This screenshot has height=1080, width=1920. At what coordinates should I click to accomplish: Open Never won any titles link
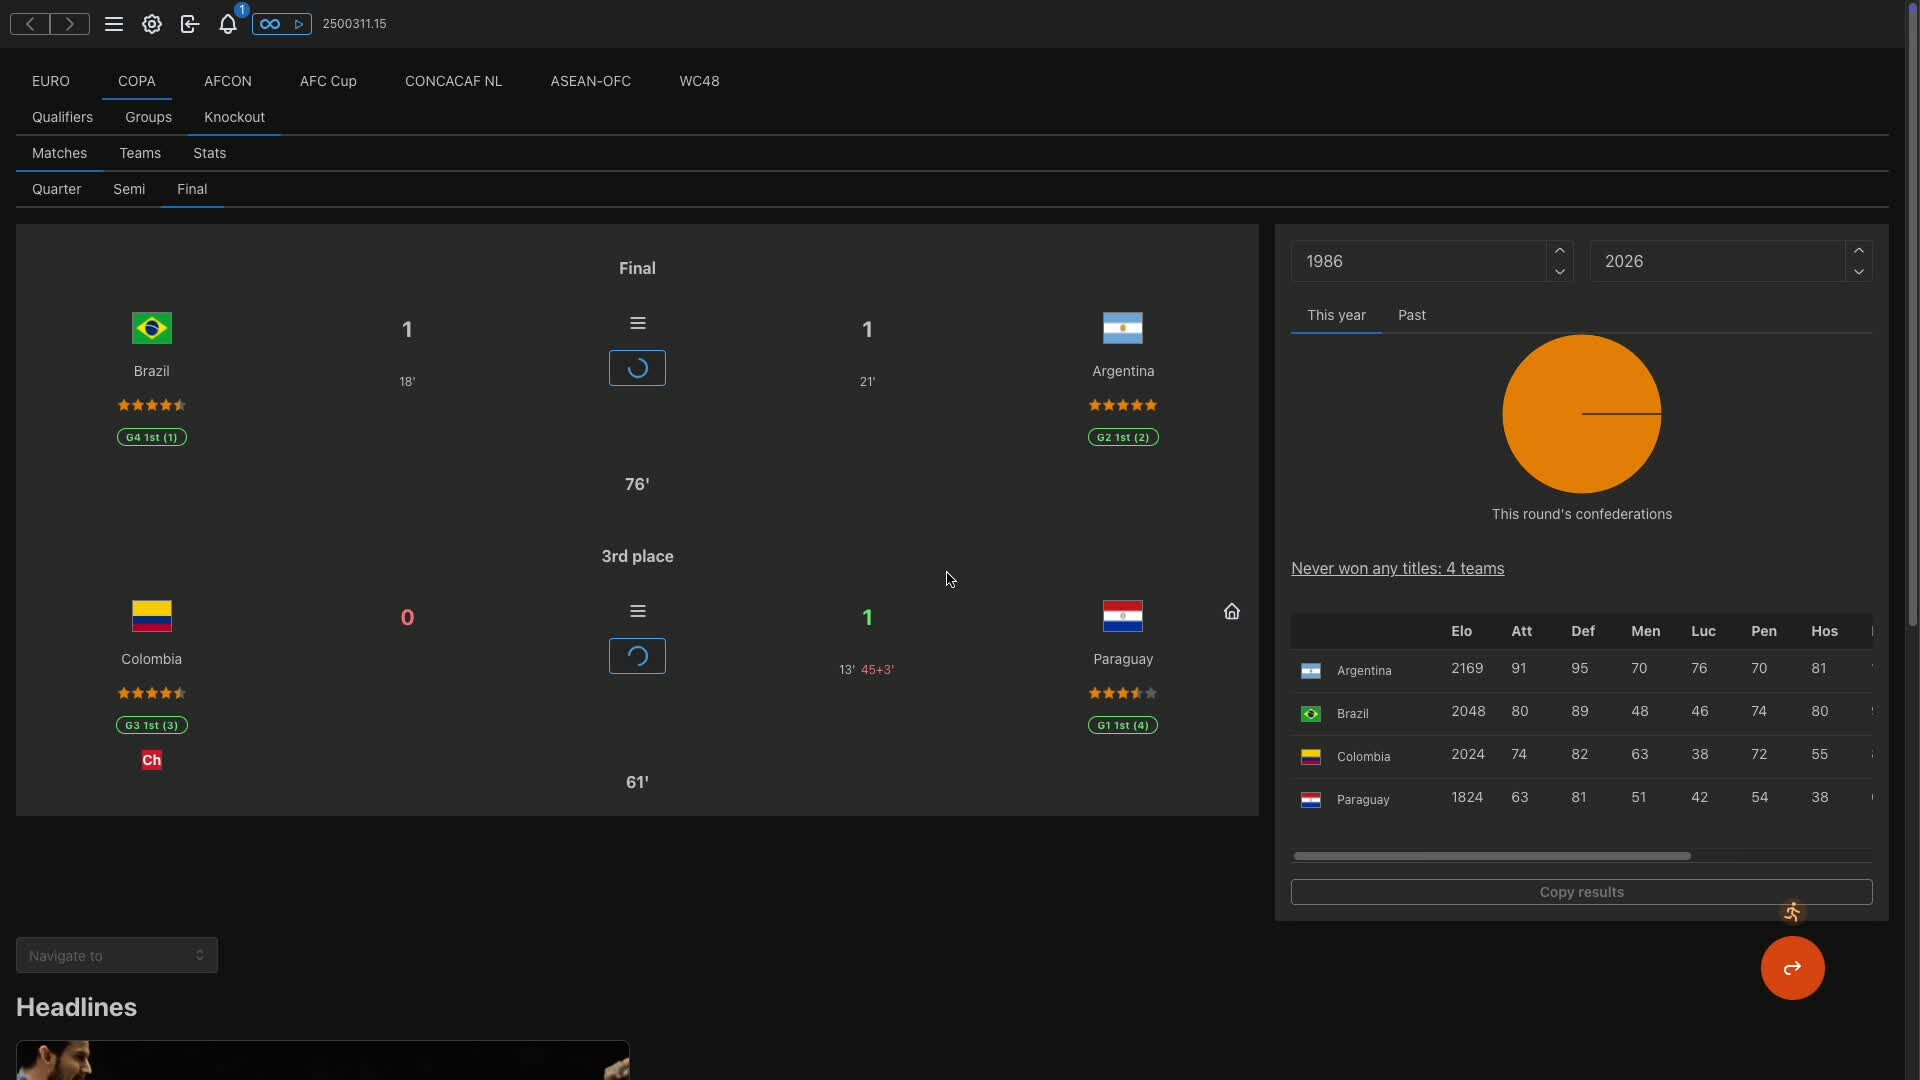pos(1397,568)
